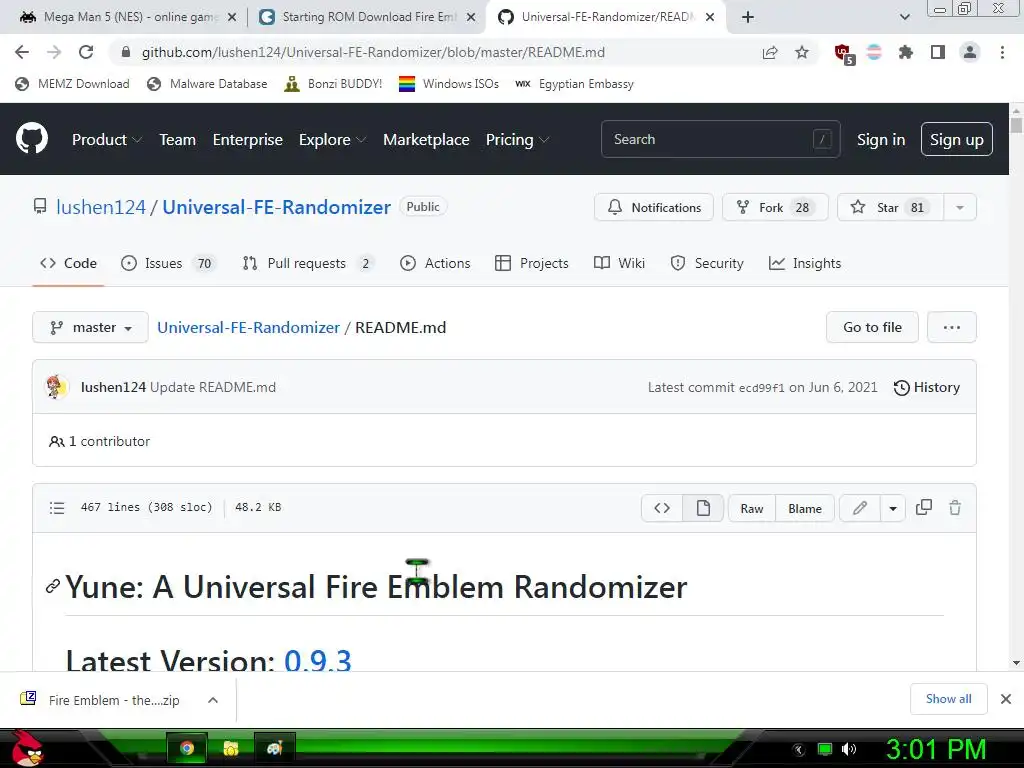Viewport: 1024px width, 768px height.
Task: Open the Pull requests tab
Action: click(x=308, y=263)
